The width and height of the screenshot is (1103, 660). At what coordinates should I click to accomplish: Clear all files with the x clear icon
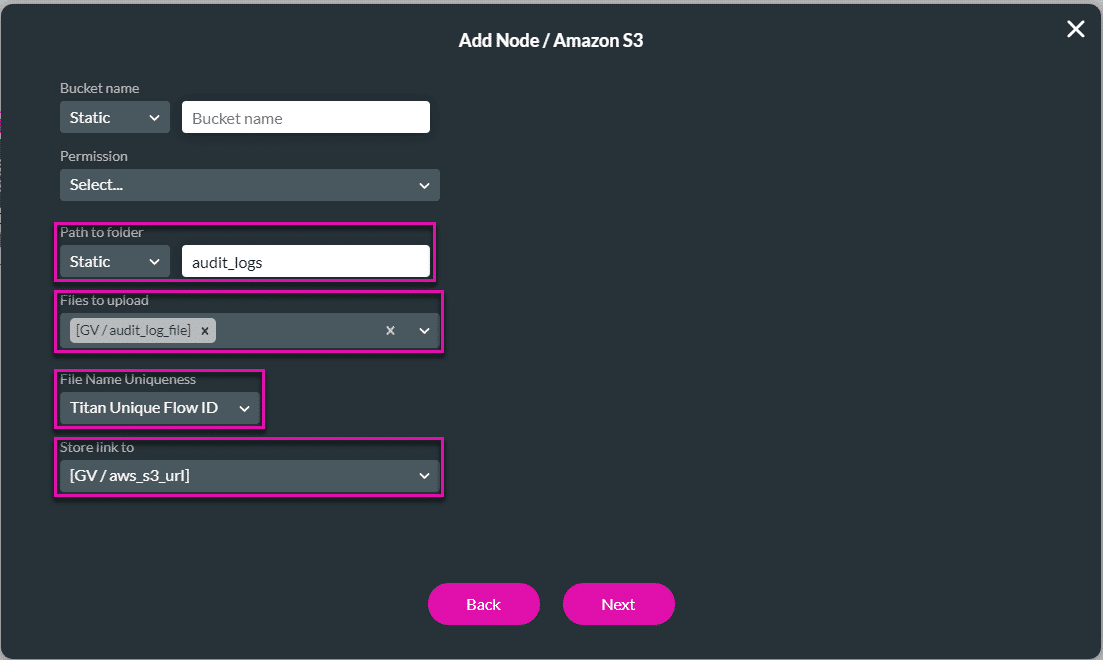pos(389,330)
